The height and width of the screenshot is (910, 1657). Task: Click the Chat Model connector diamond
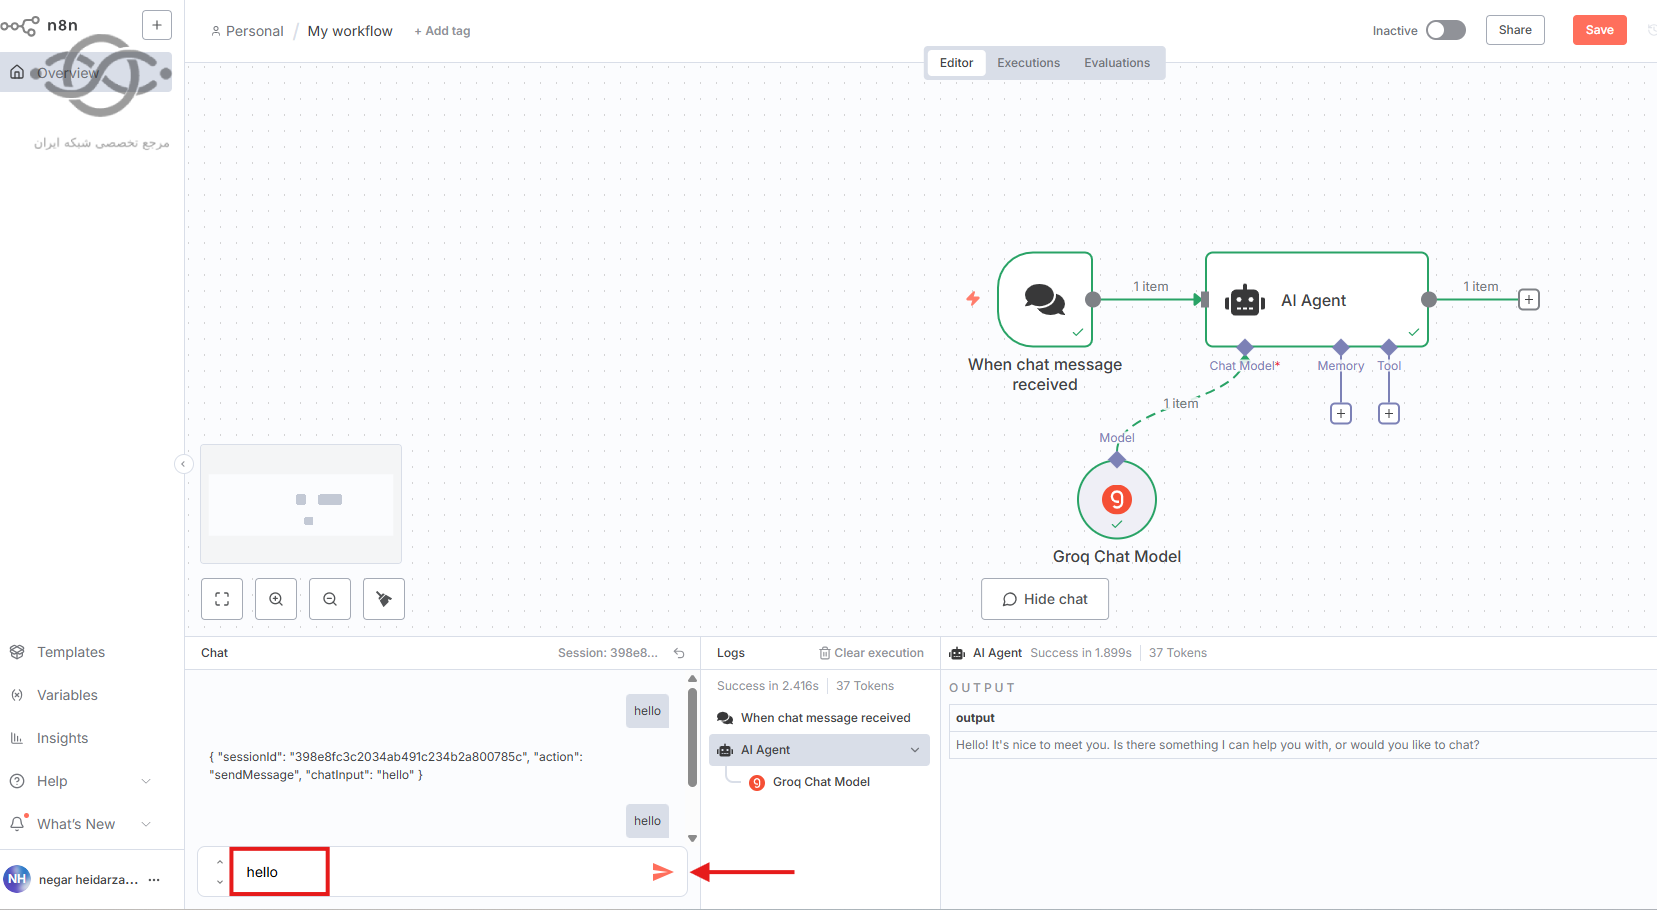(x=1245, y=347)
